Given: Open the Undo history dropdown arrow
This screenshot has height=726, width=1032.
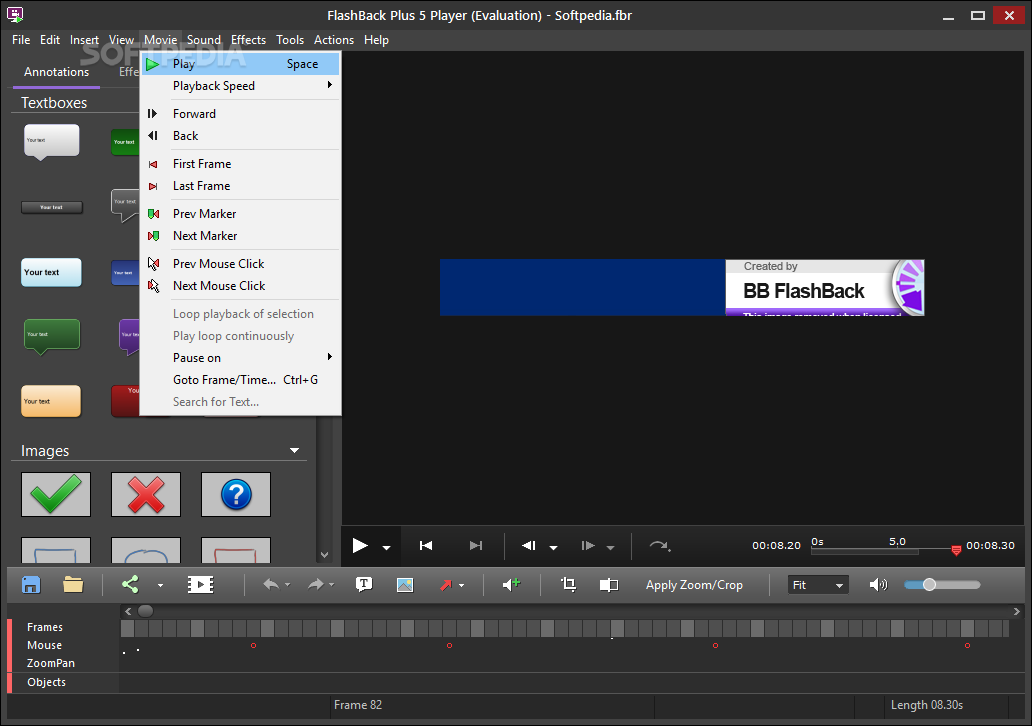Looking at the screenshot, I should coord(288,585).
